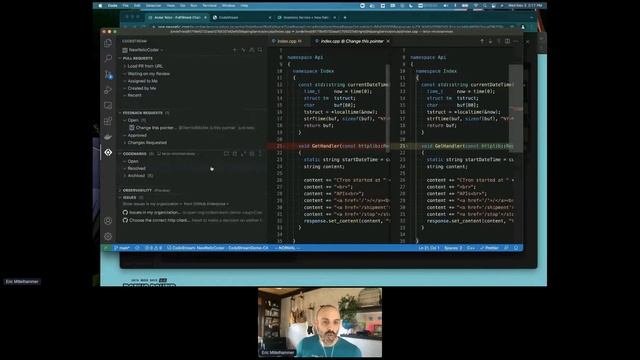Close the Change this pointer diff tab
The height and width of the screenshot is (360, 640).
388,41
